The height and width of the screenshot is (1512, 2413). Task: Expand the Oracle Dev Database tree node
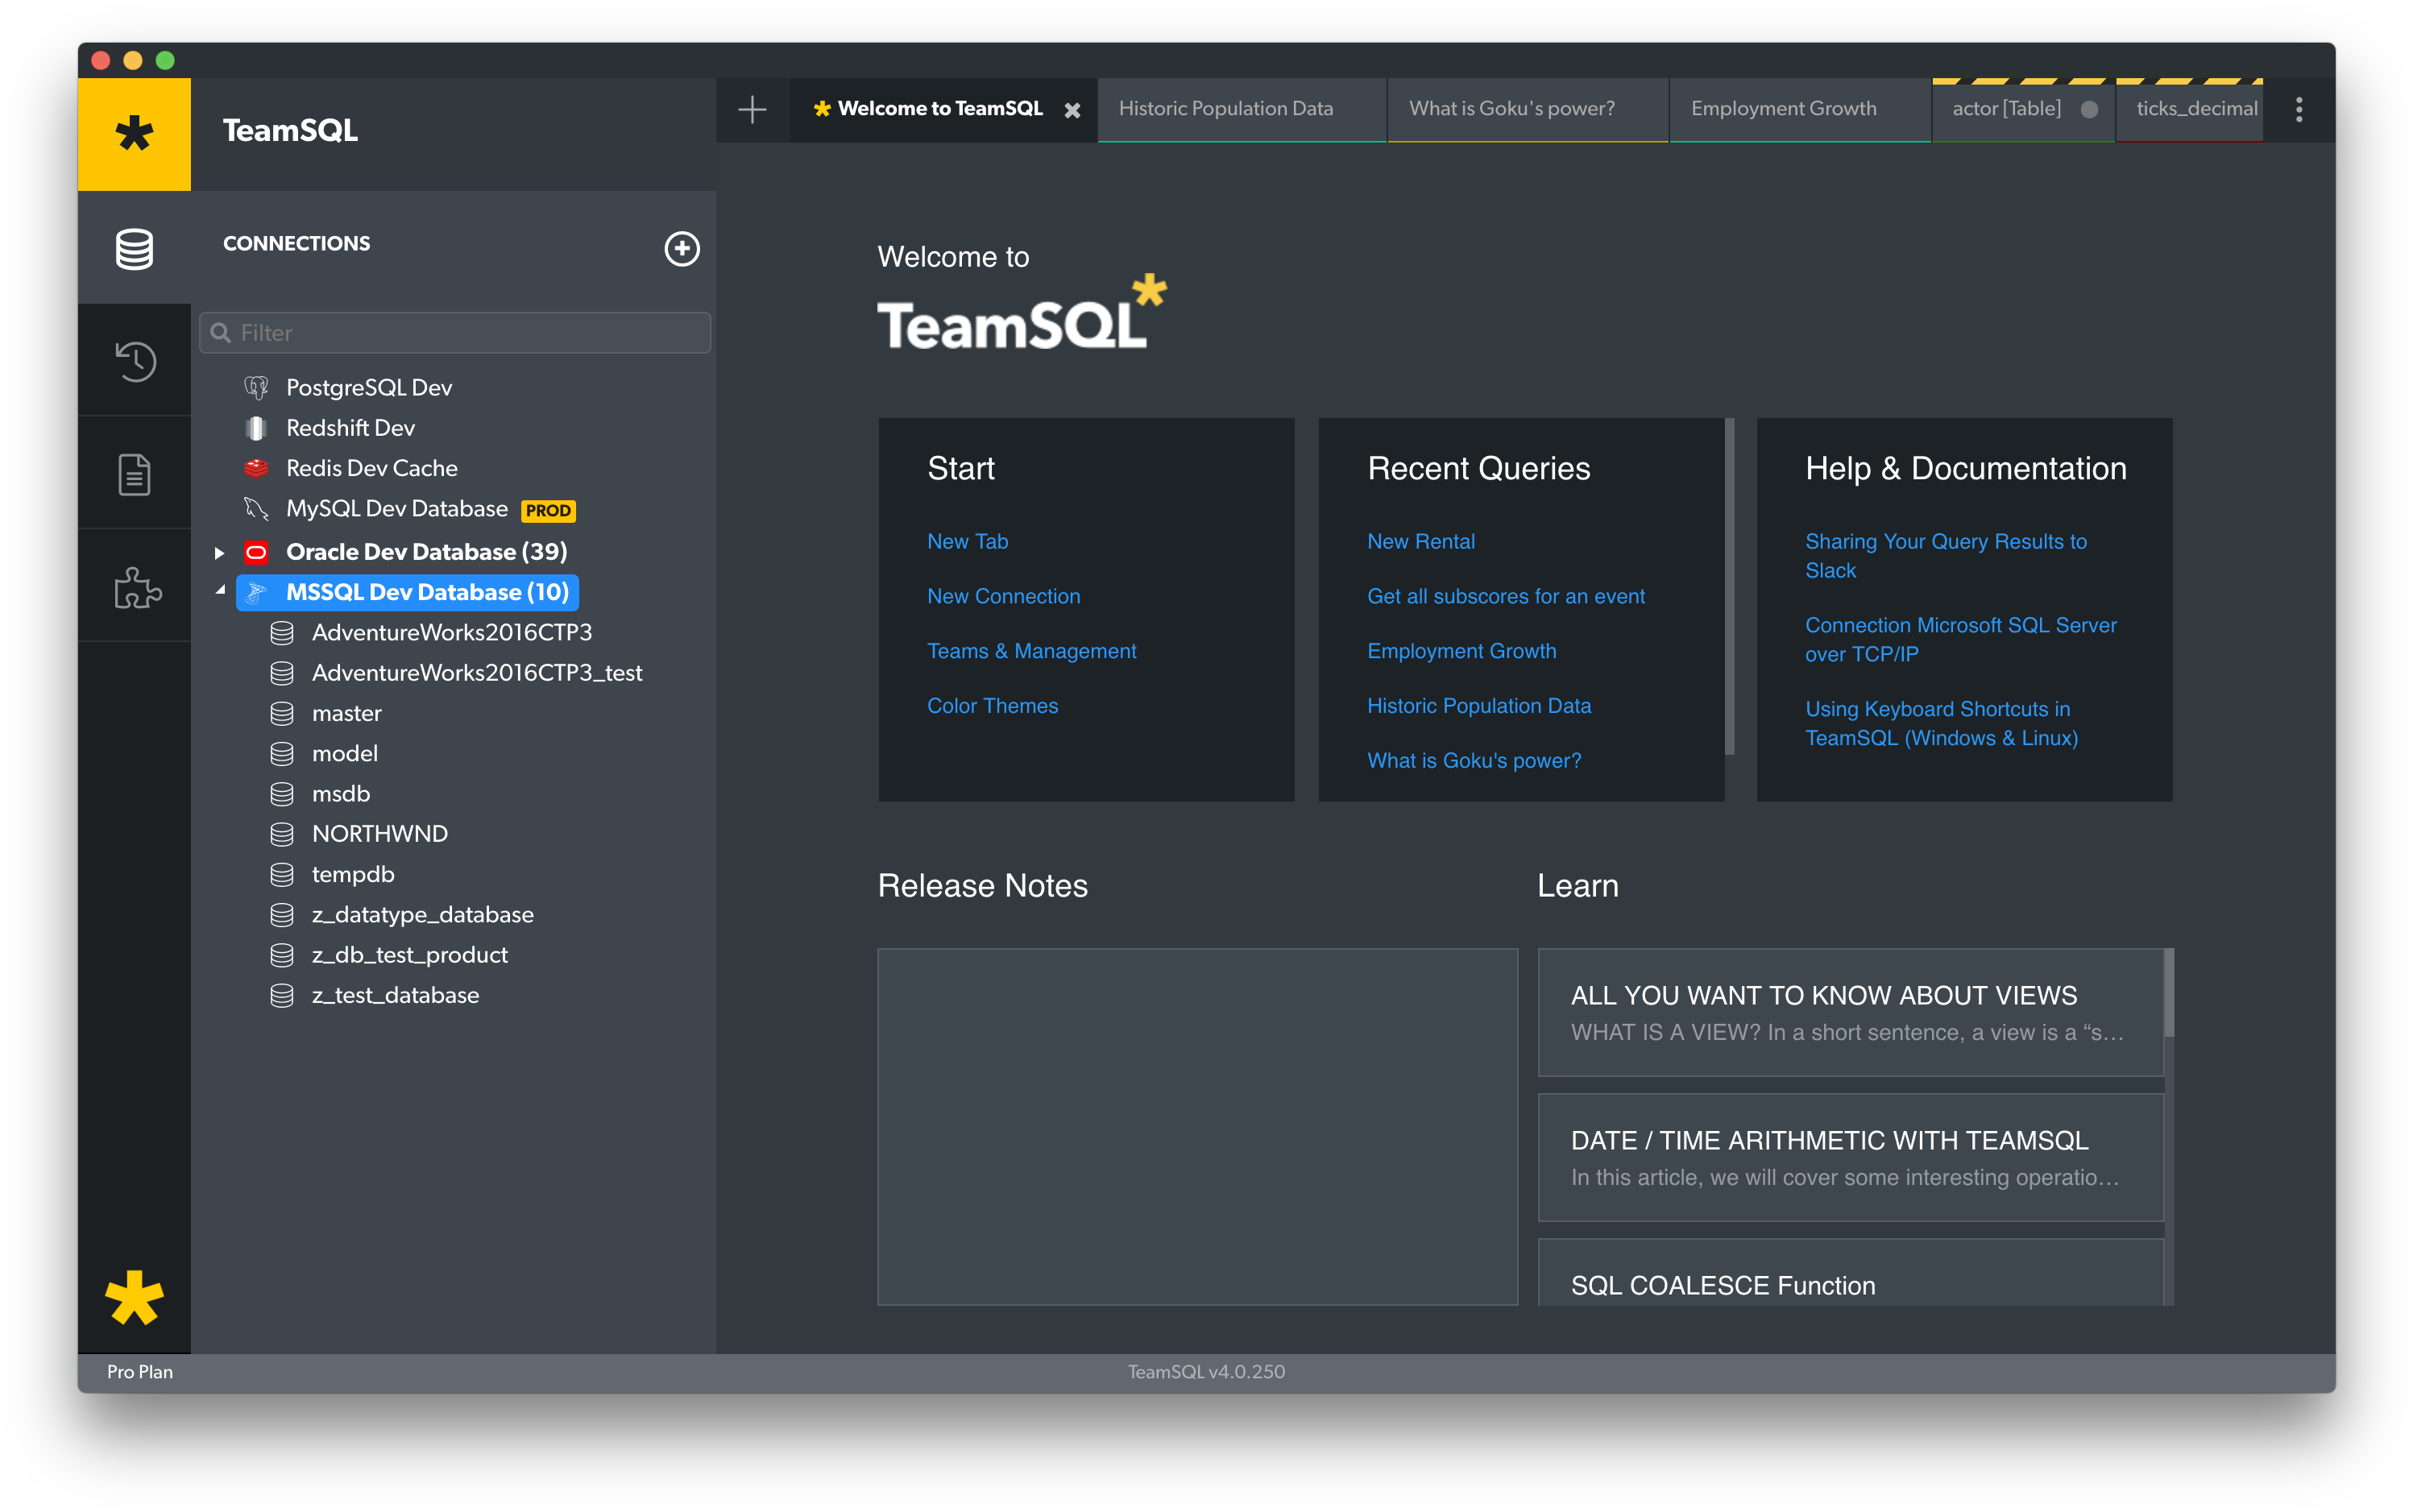coord(219,552)
